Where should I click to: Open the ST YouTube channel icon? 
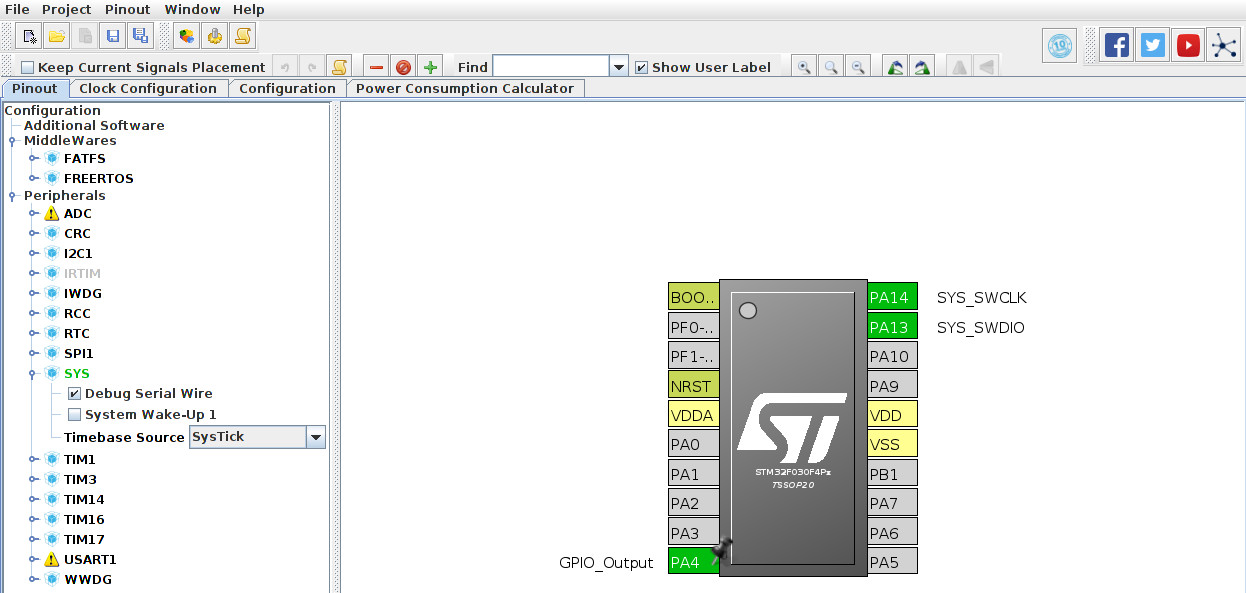coord(1188,45)
